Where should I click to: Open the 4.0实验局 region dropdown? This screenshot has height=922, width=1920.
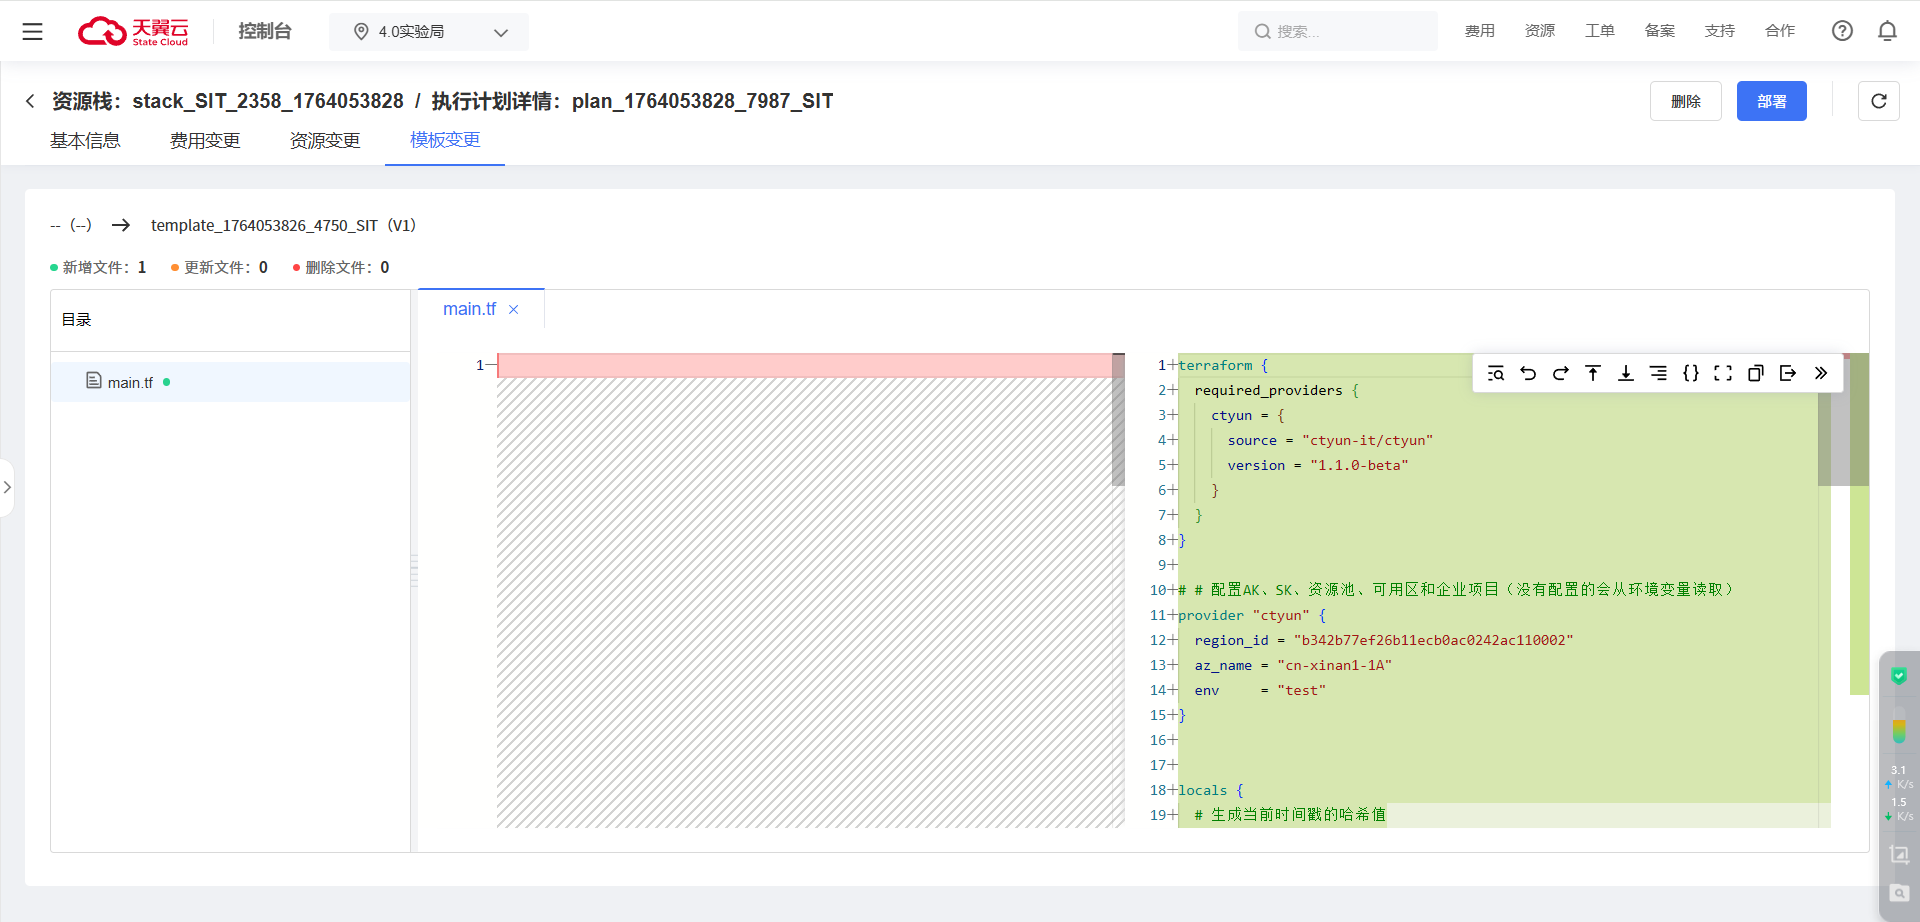click(429, 32)
